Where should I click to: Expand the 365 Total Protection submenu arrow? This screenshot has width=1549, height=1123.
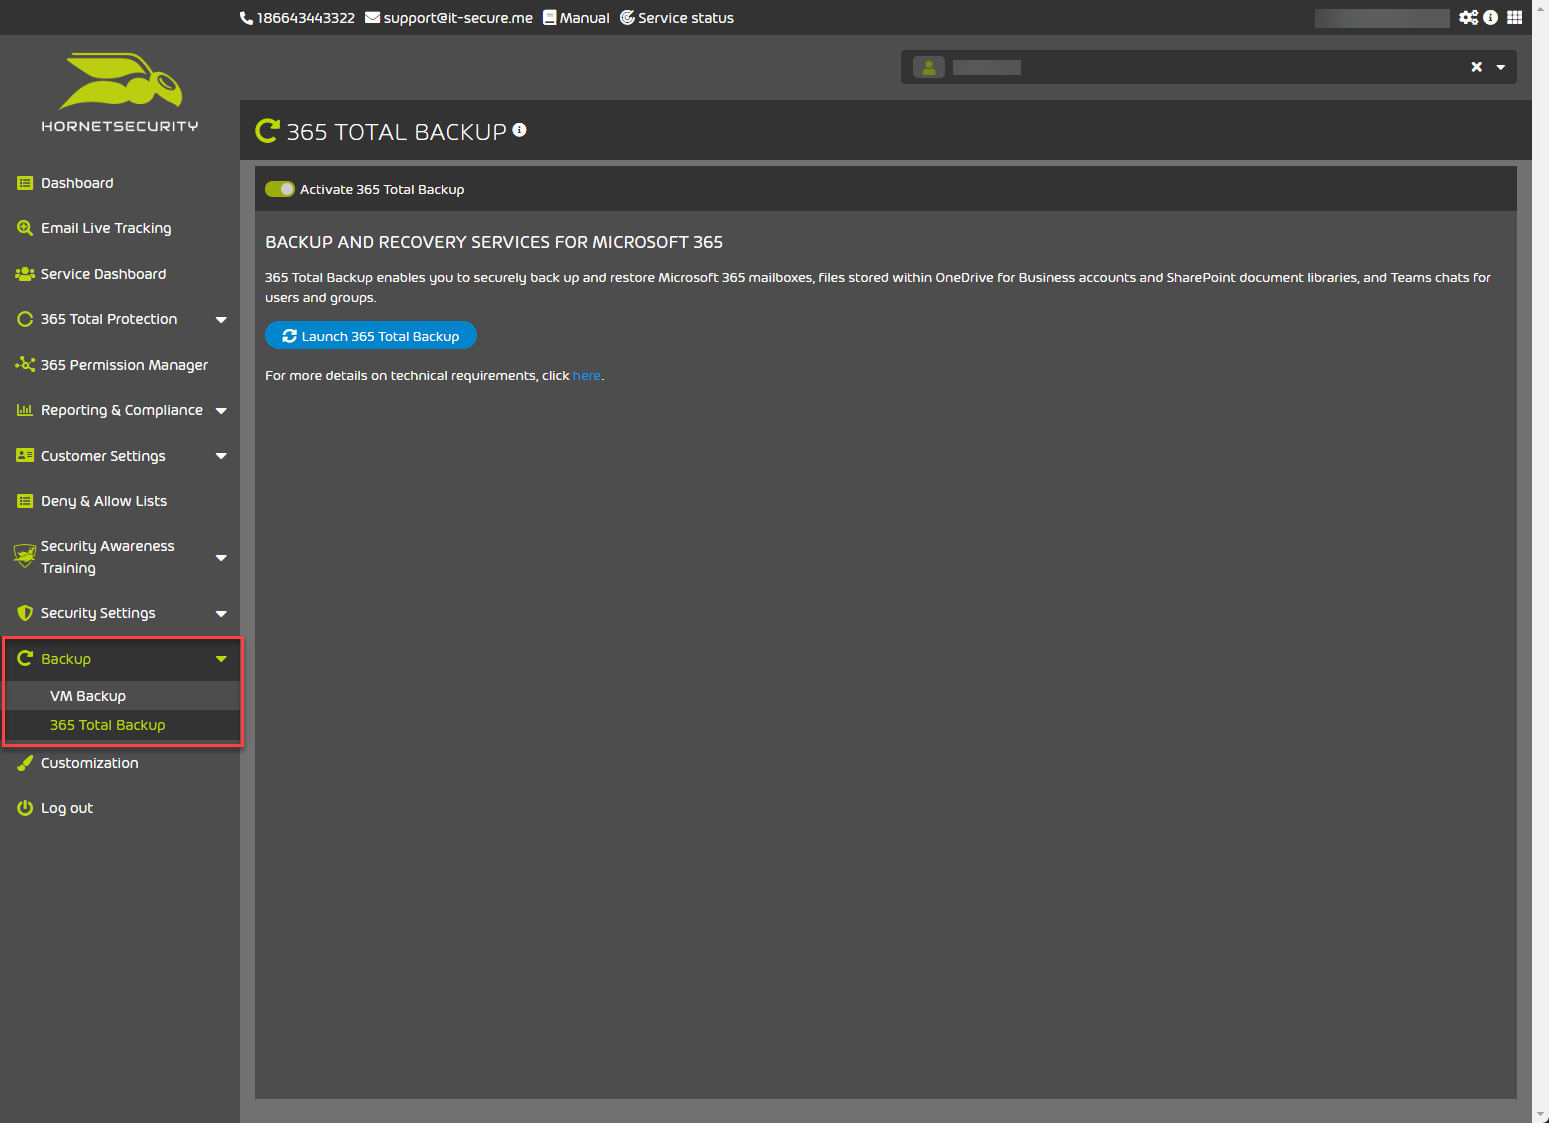click(x=221, y=320)
